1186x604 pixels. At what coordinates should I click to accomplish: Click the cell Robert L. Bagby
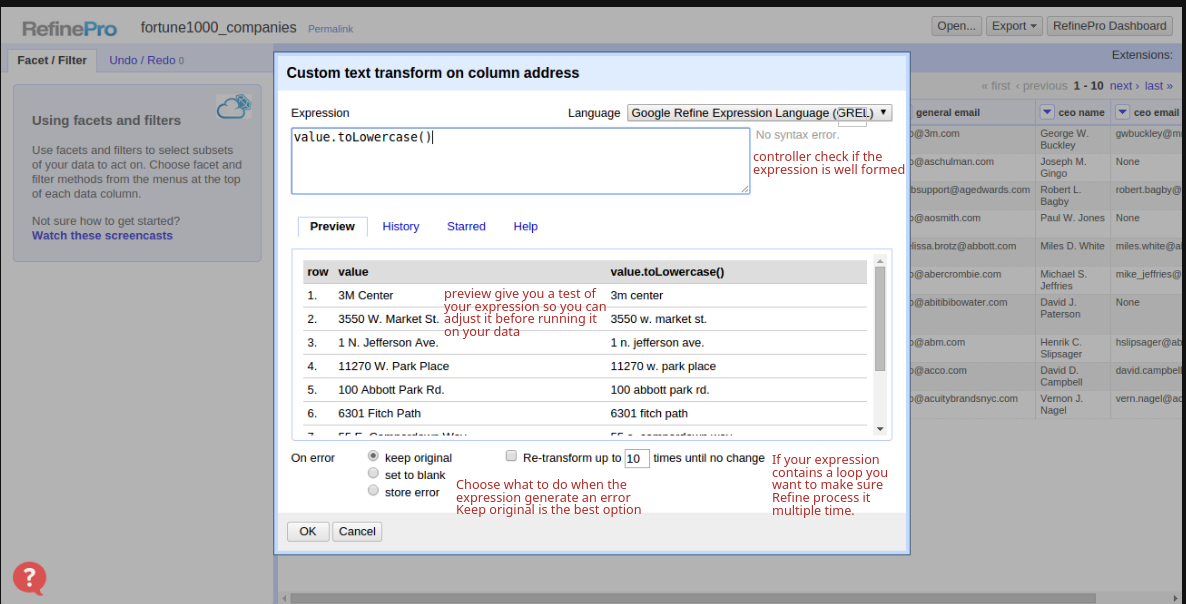coord(1060,196)
